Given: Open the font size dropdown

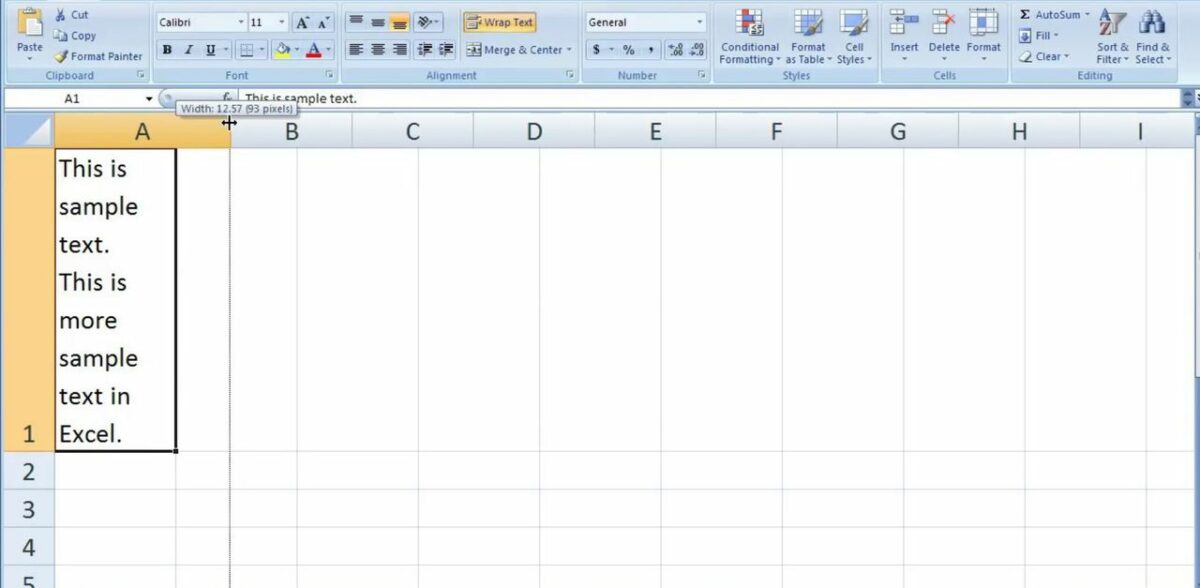Looking at the screenshot, I should coord(281,21).
